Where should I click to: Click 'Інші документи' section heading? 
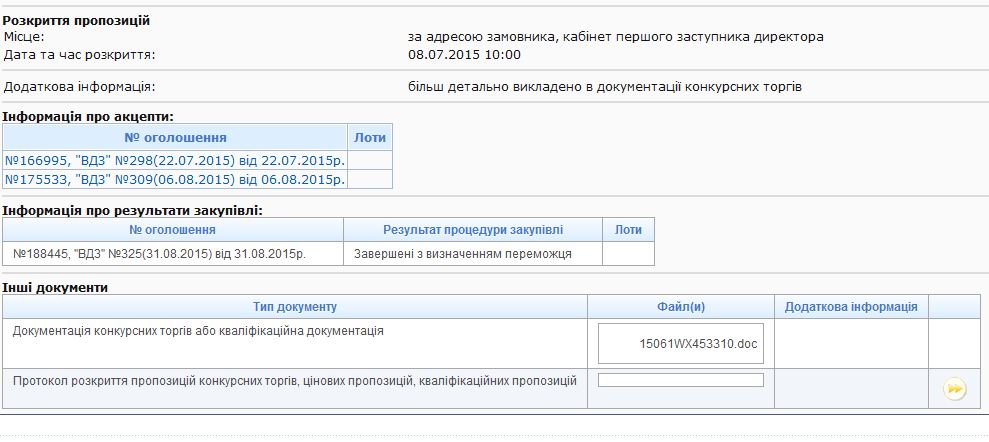(55, 287)
